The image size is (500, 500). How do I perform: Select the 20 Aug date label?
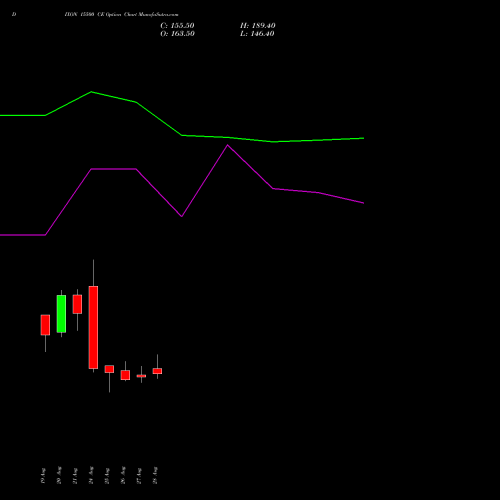click(x=59, y=476)
